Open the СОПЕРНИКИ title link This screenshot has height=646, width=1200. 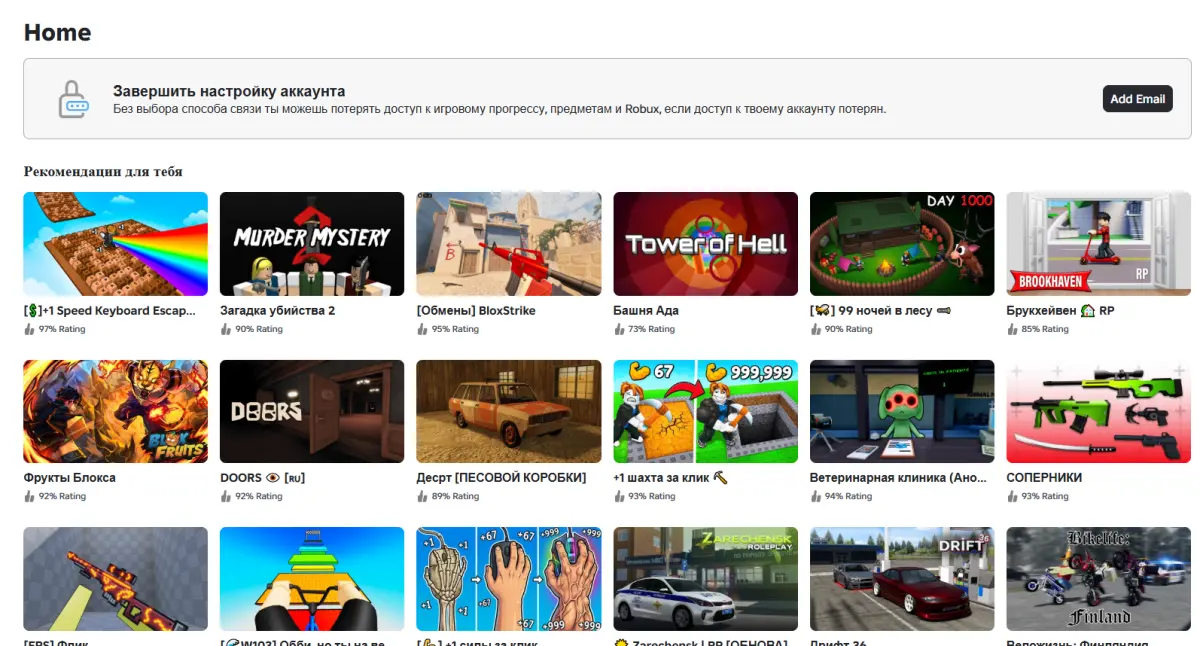(x=1044, y=478)
